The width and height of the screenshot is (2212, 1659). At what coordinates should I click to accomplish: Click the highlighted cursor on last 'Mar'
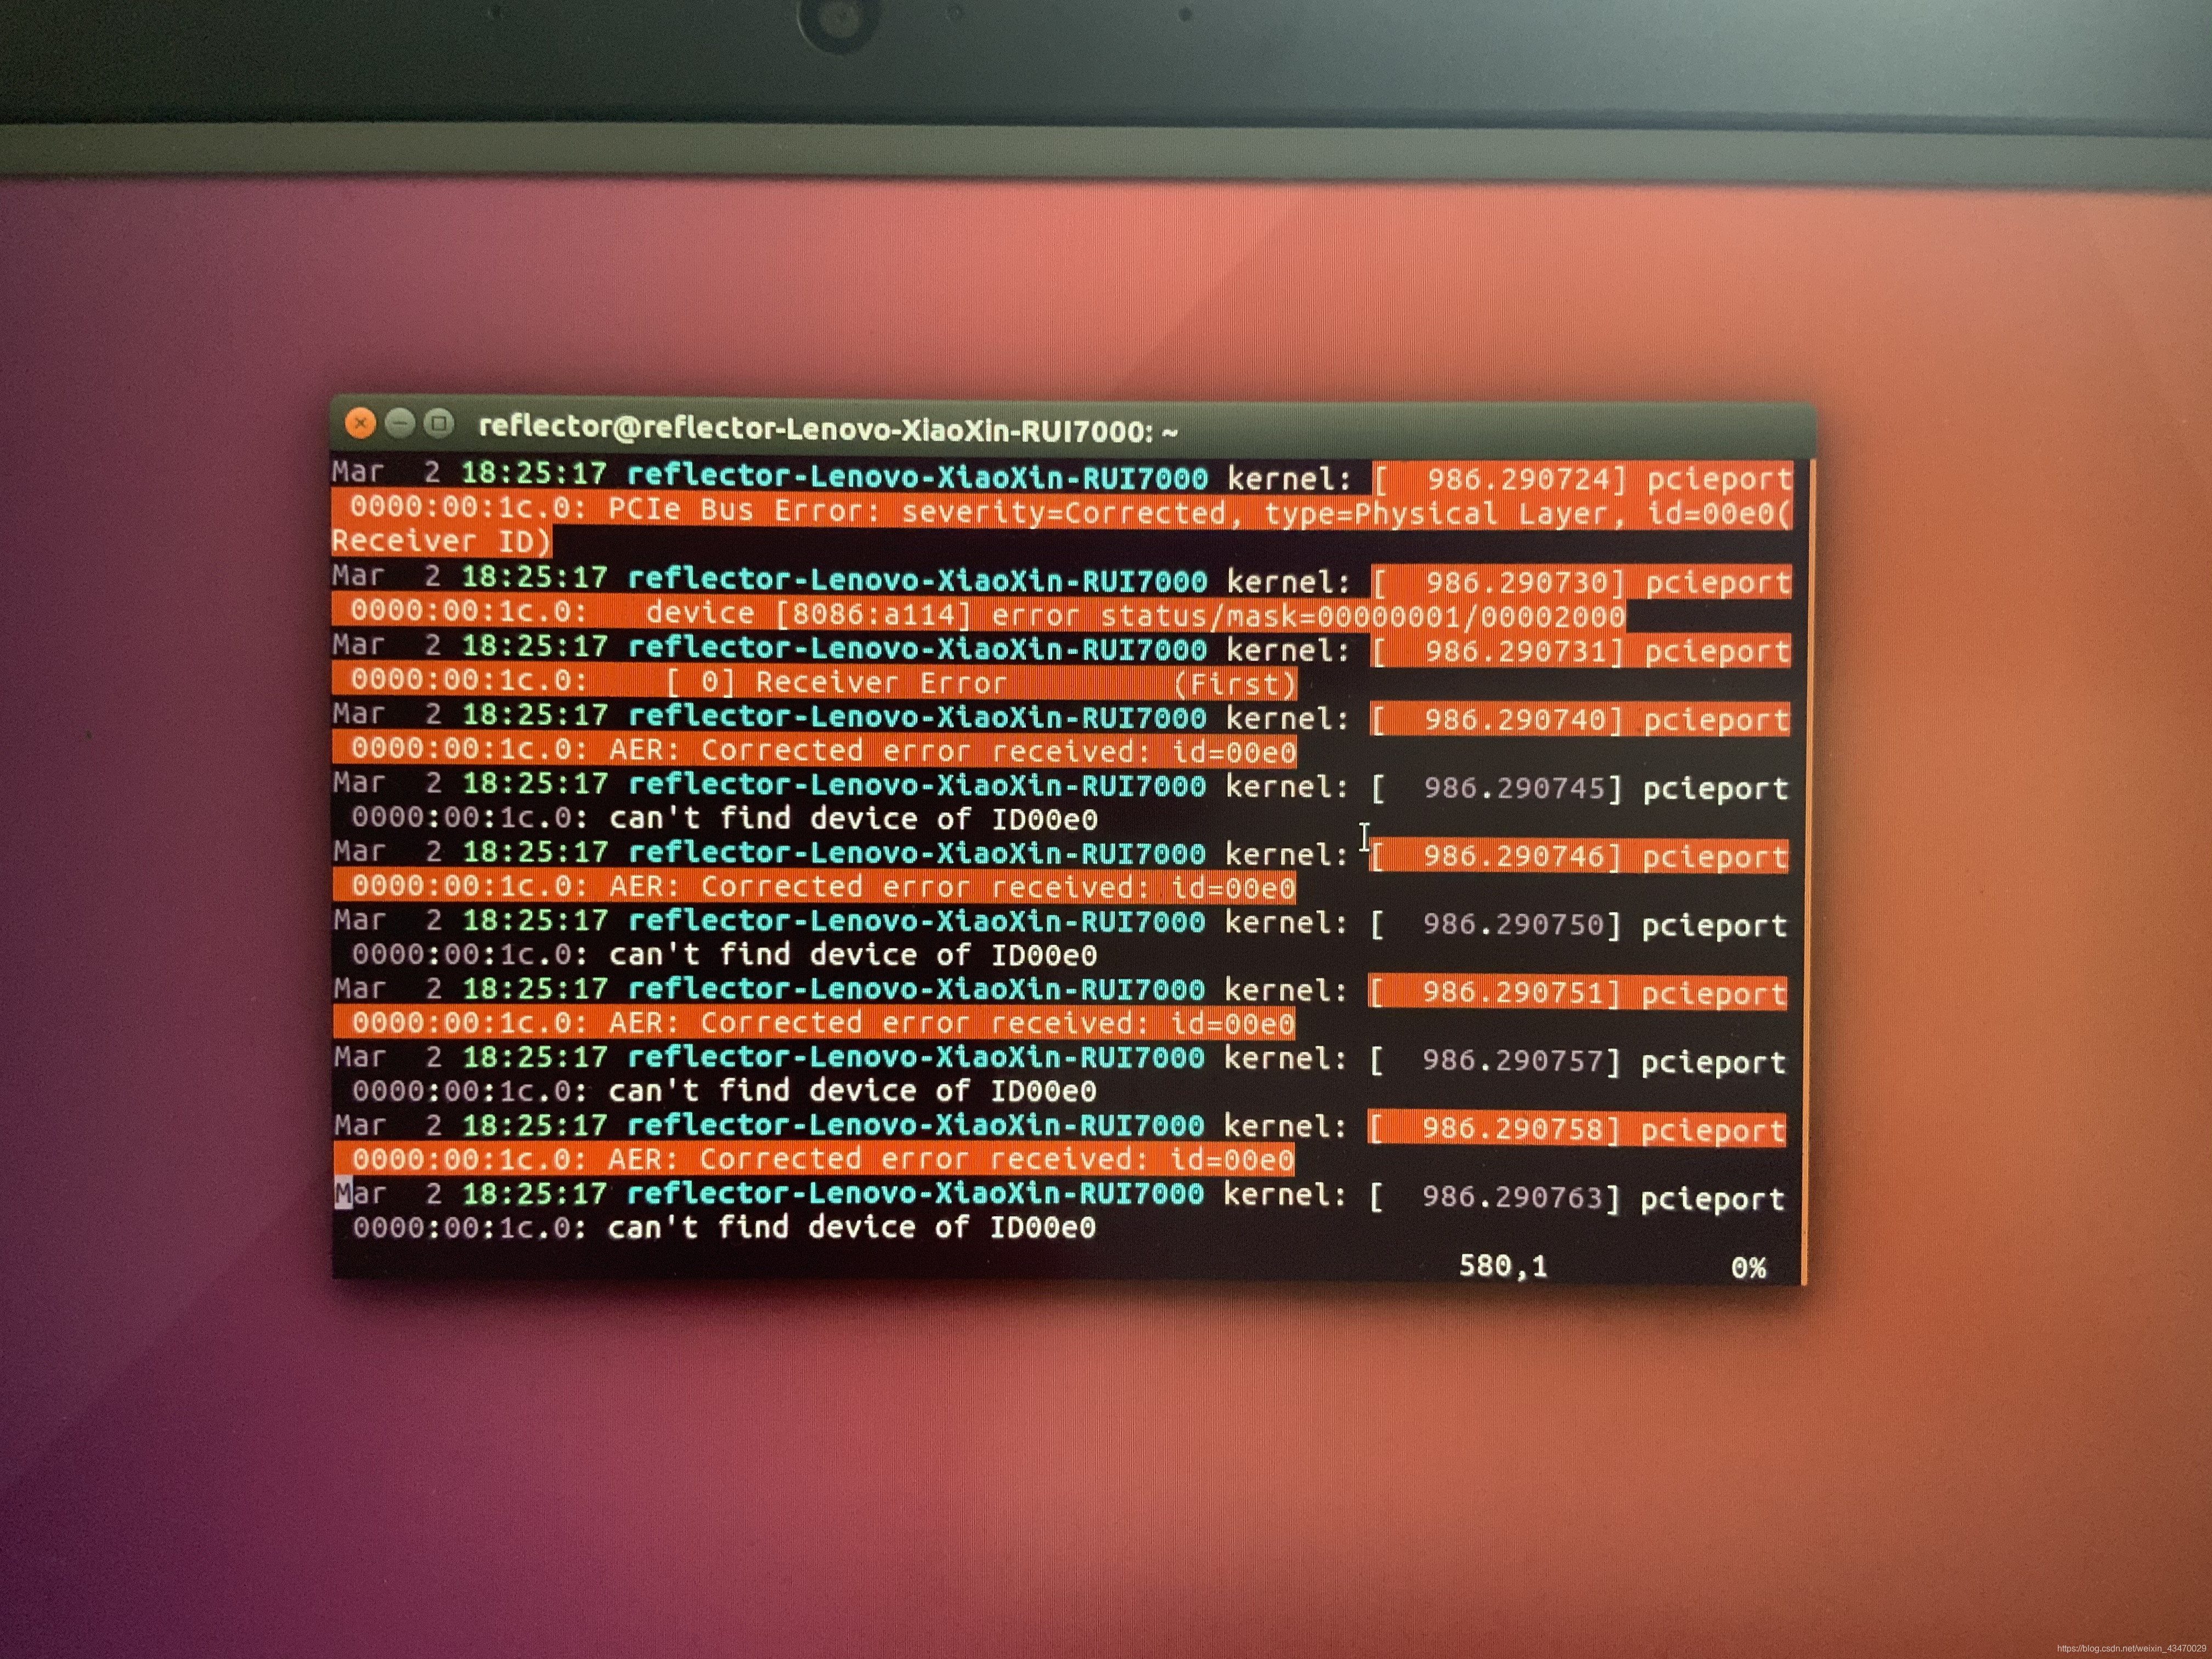pyautogui.click(x=343, y=1193)
